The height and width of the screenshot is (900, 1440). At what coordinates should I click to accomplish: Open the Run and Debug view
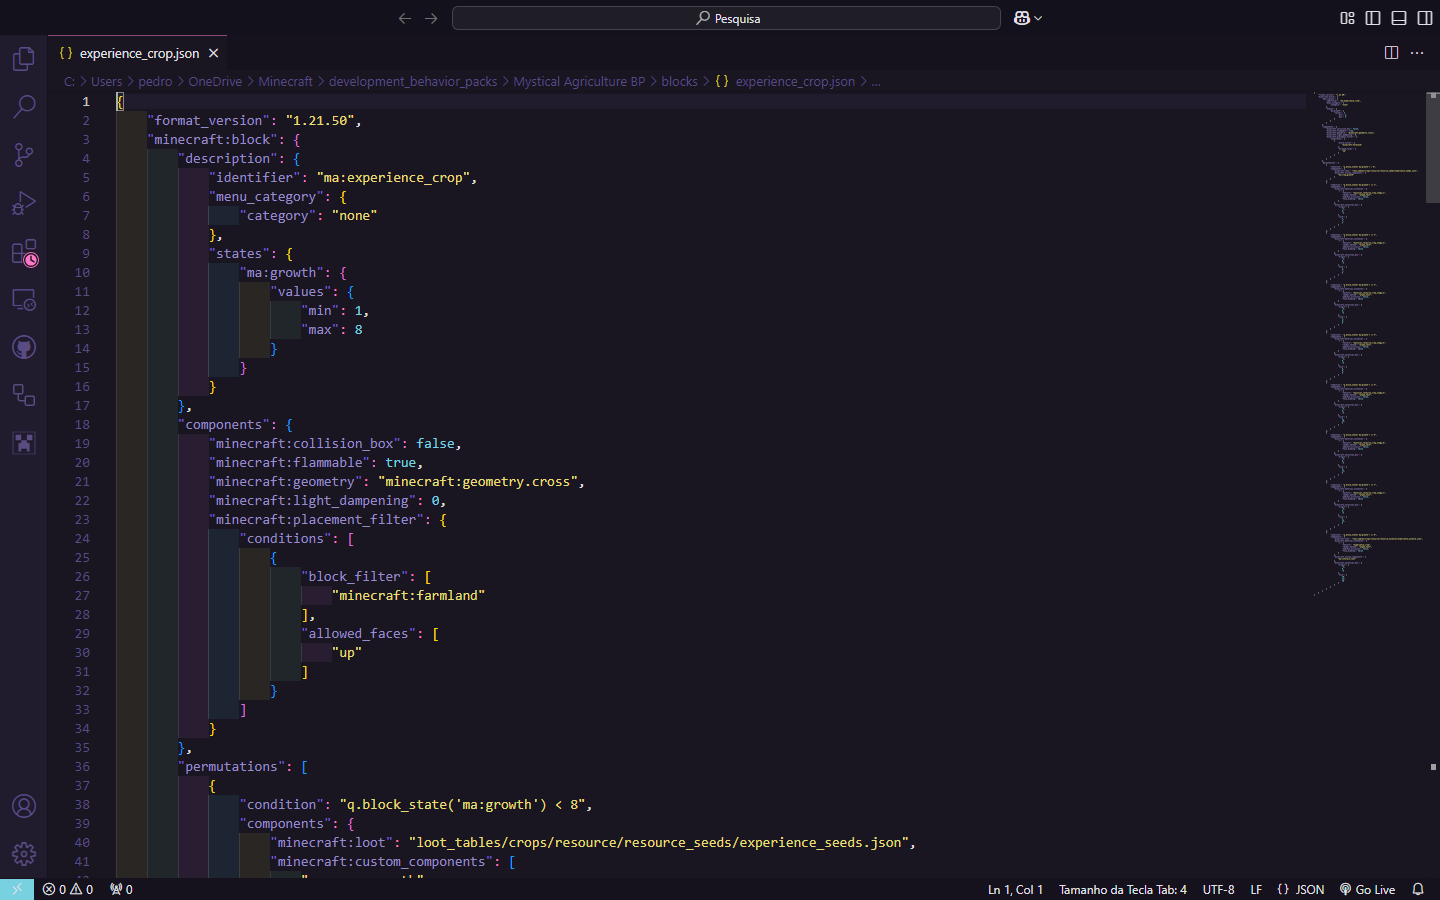tap(24, 203)
